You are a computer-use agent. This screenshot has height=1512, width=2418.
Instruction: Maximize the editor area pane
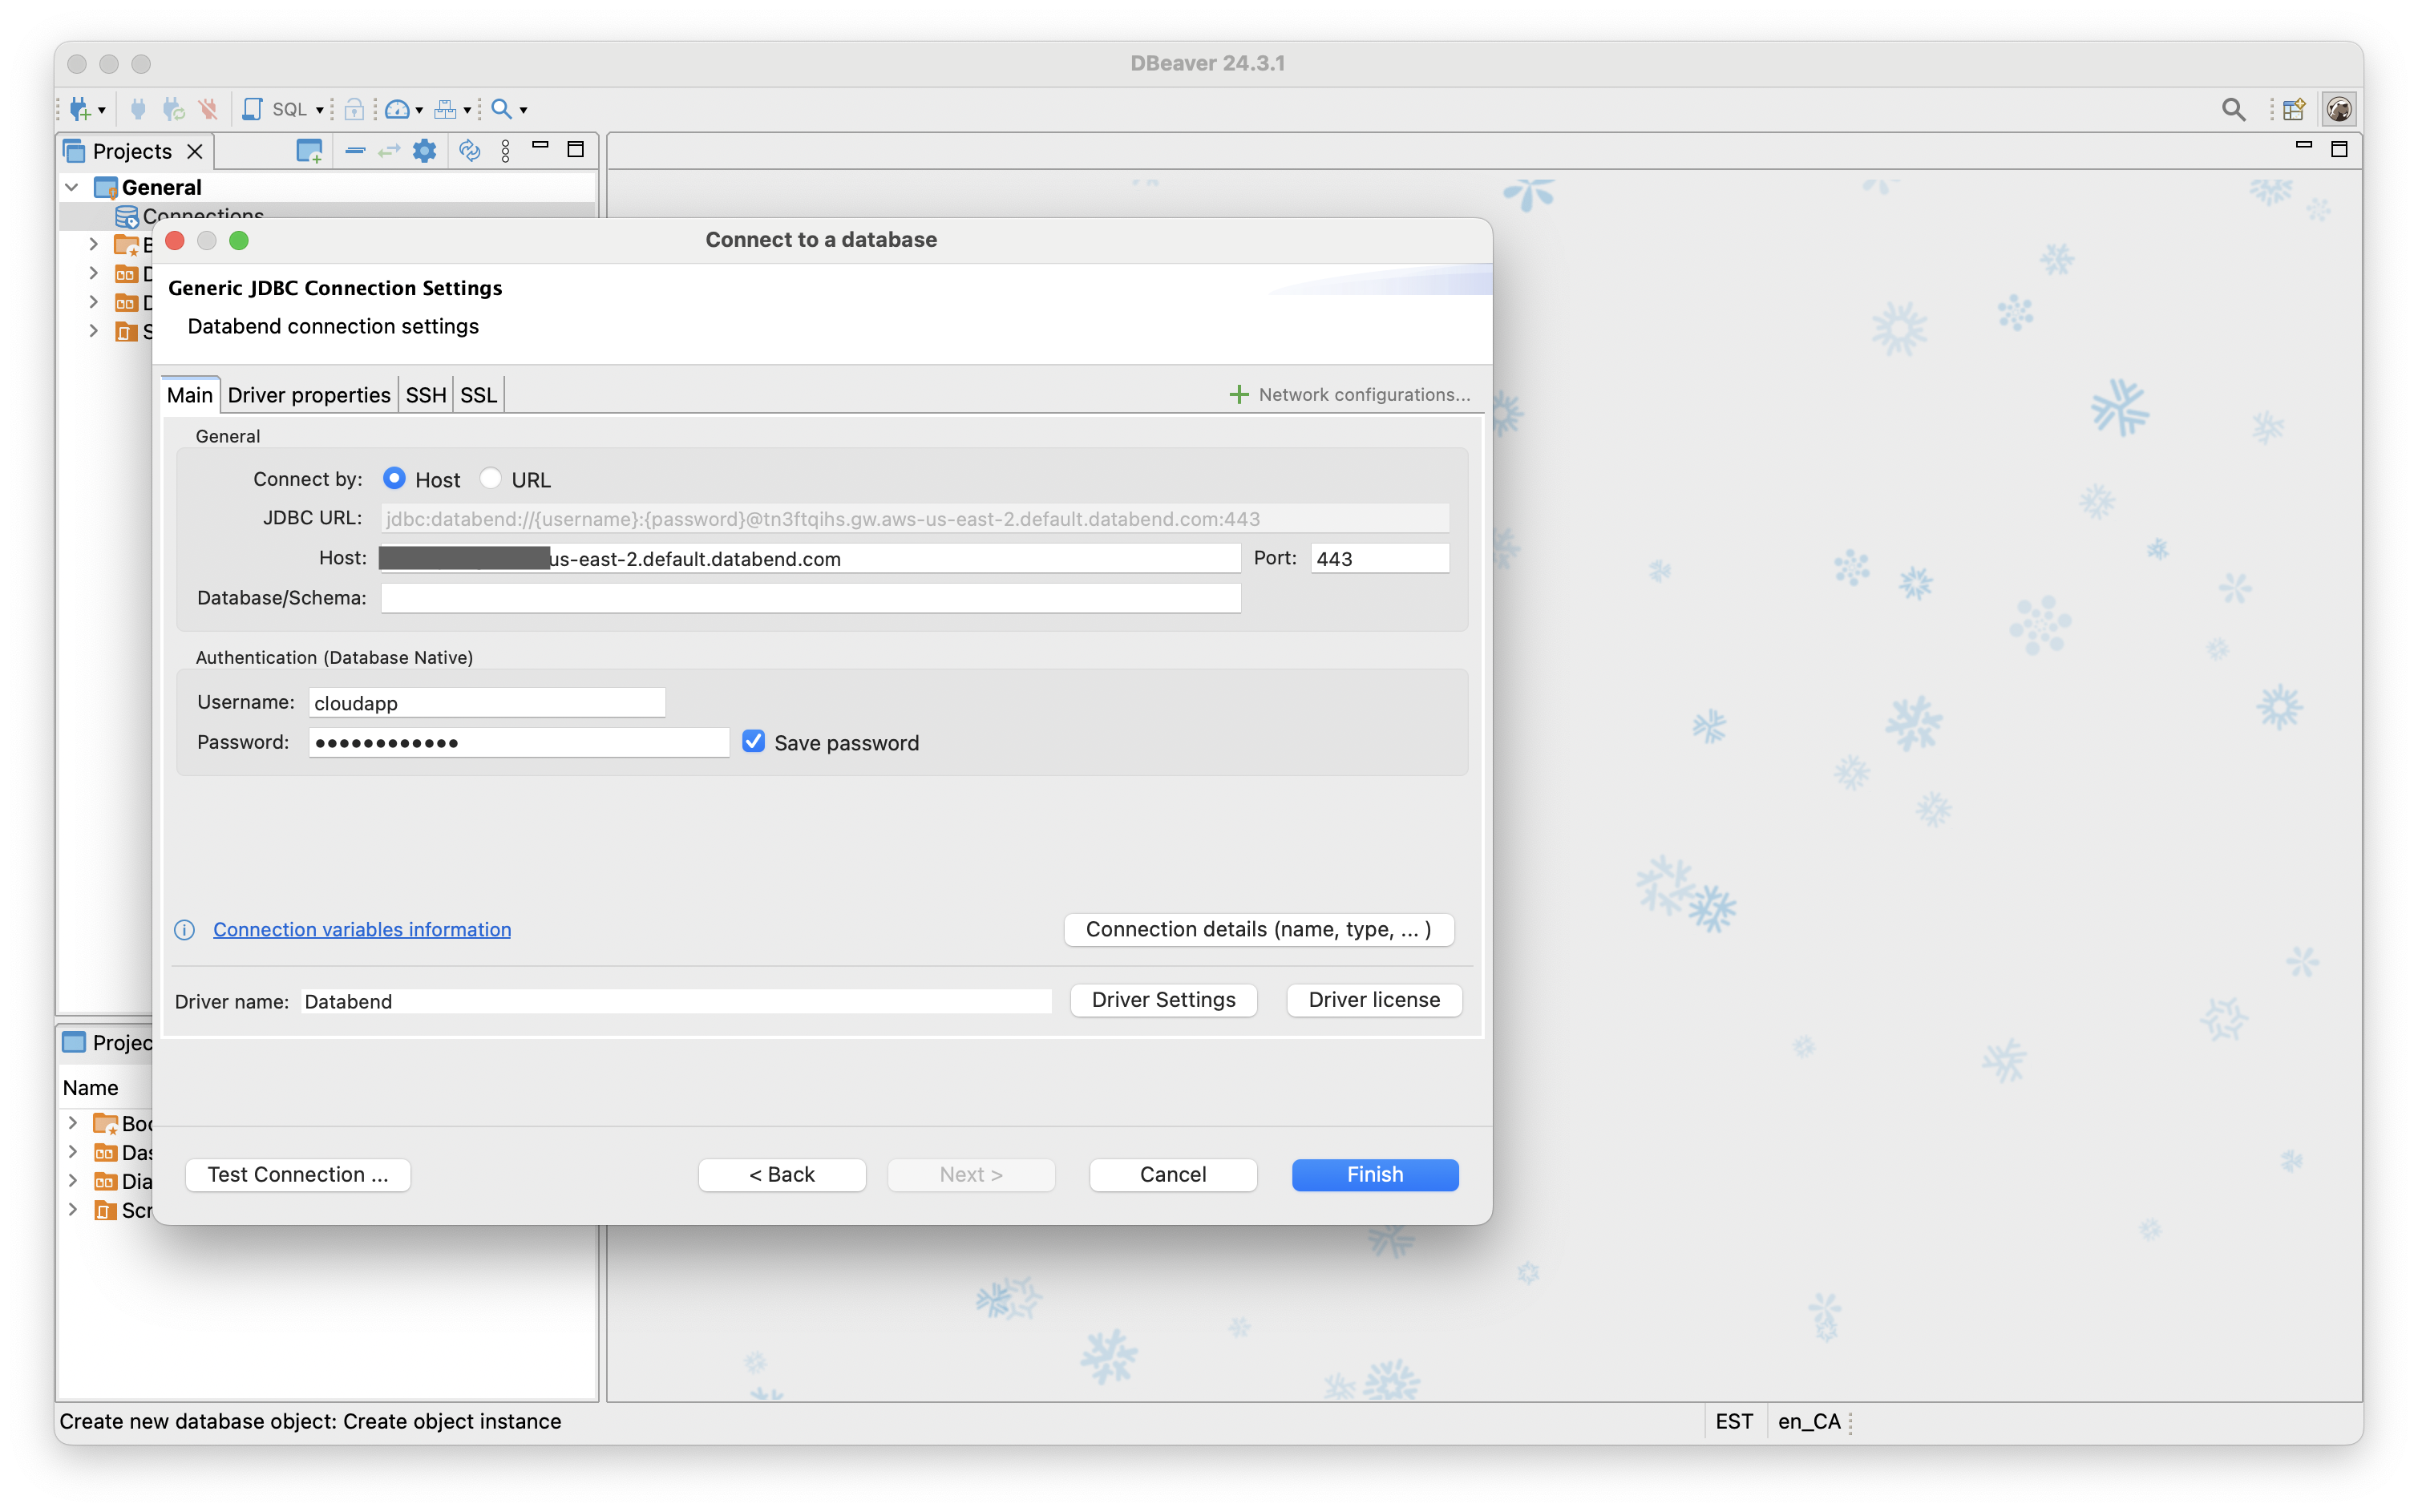2339,150
